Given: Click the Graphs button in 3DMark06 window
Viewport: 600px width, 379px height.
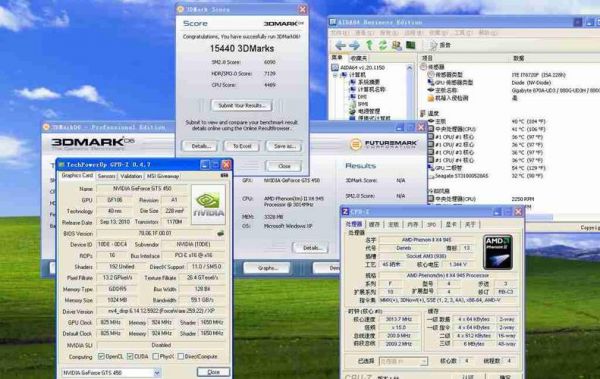Looking at the screenshot, I should [x=267, y=268].
